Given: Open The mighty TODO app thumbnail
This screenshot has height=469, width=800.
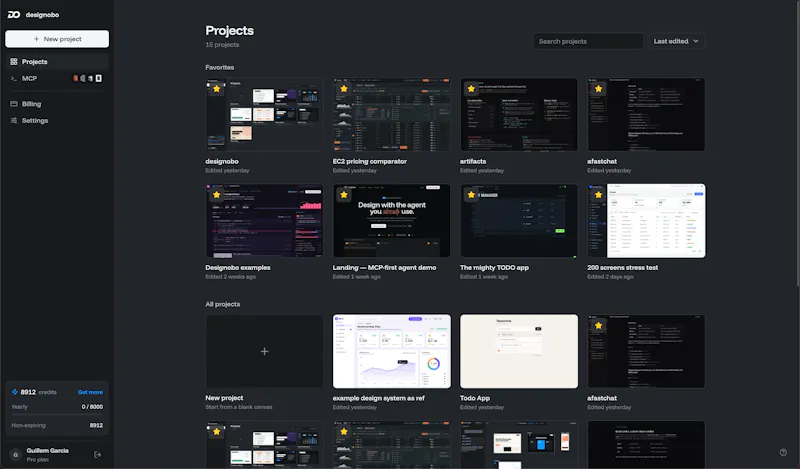Looking at the screenshot, I should click(x=519, y=220).
